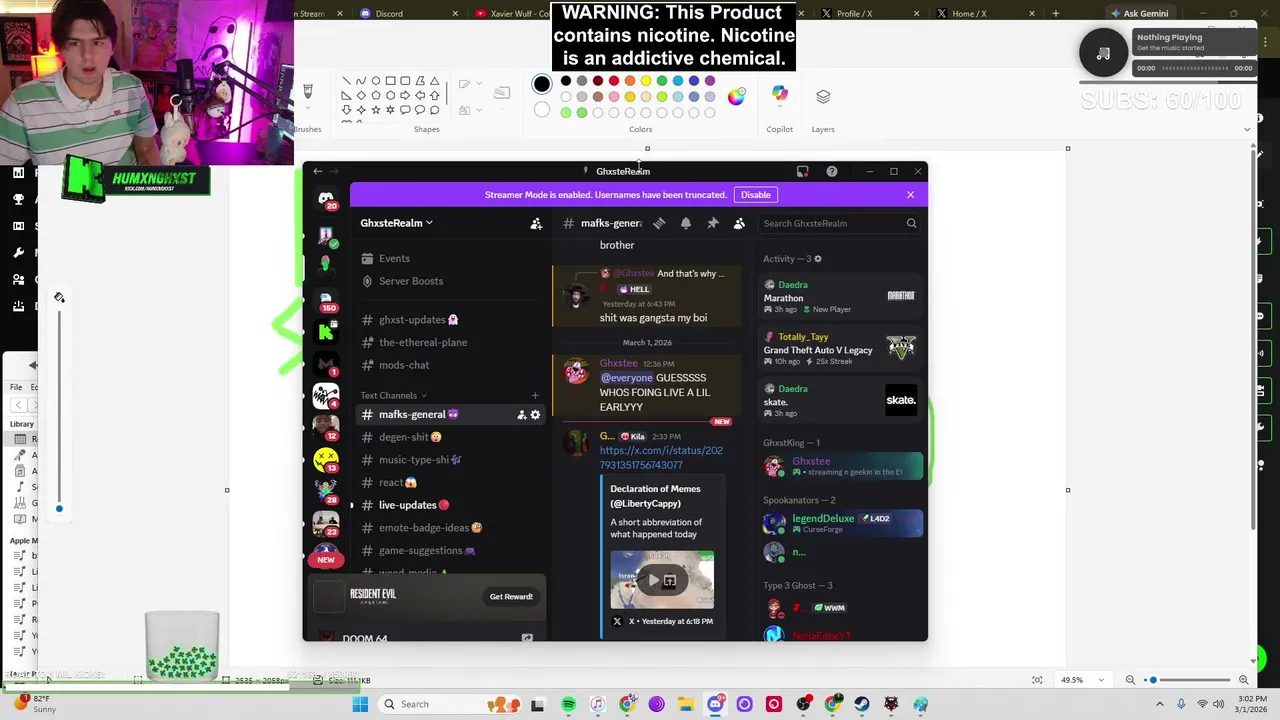Open the Discord inbox icon
1280x720 pixels.
(802, 171)
